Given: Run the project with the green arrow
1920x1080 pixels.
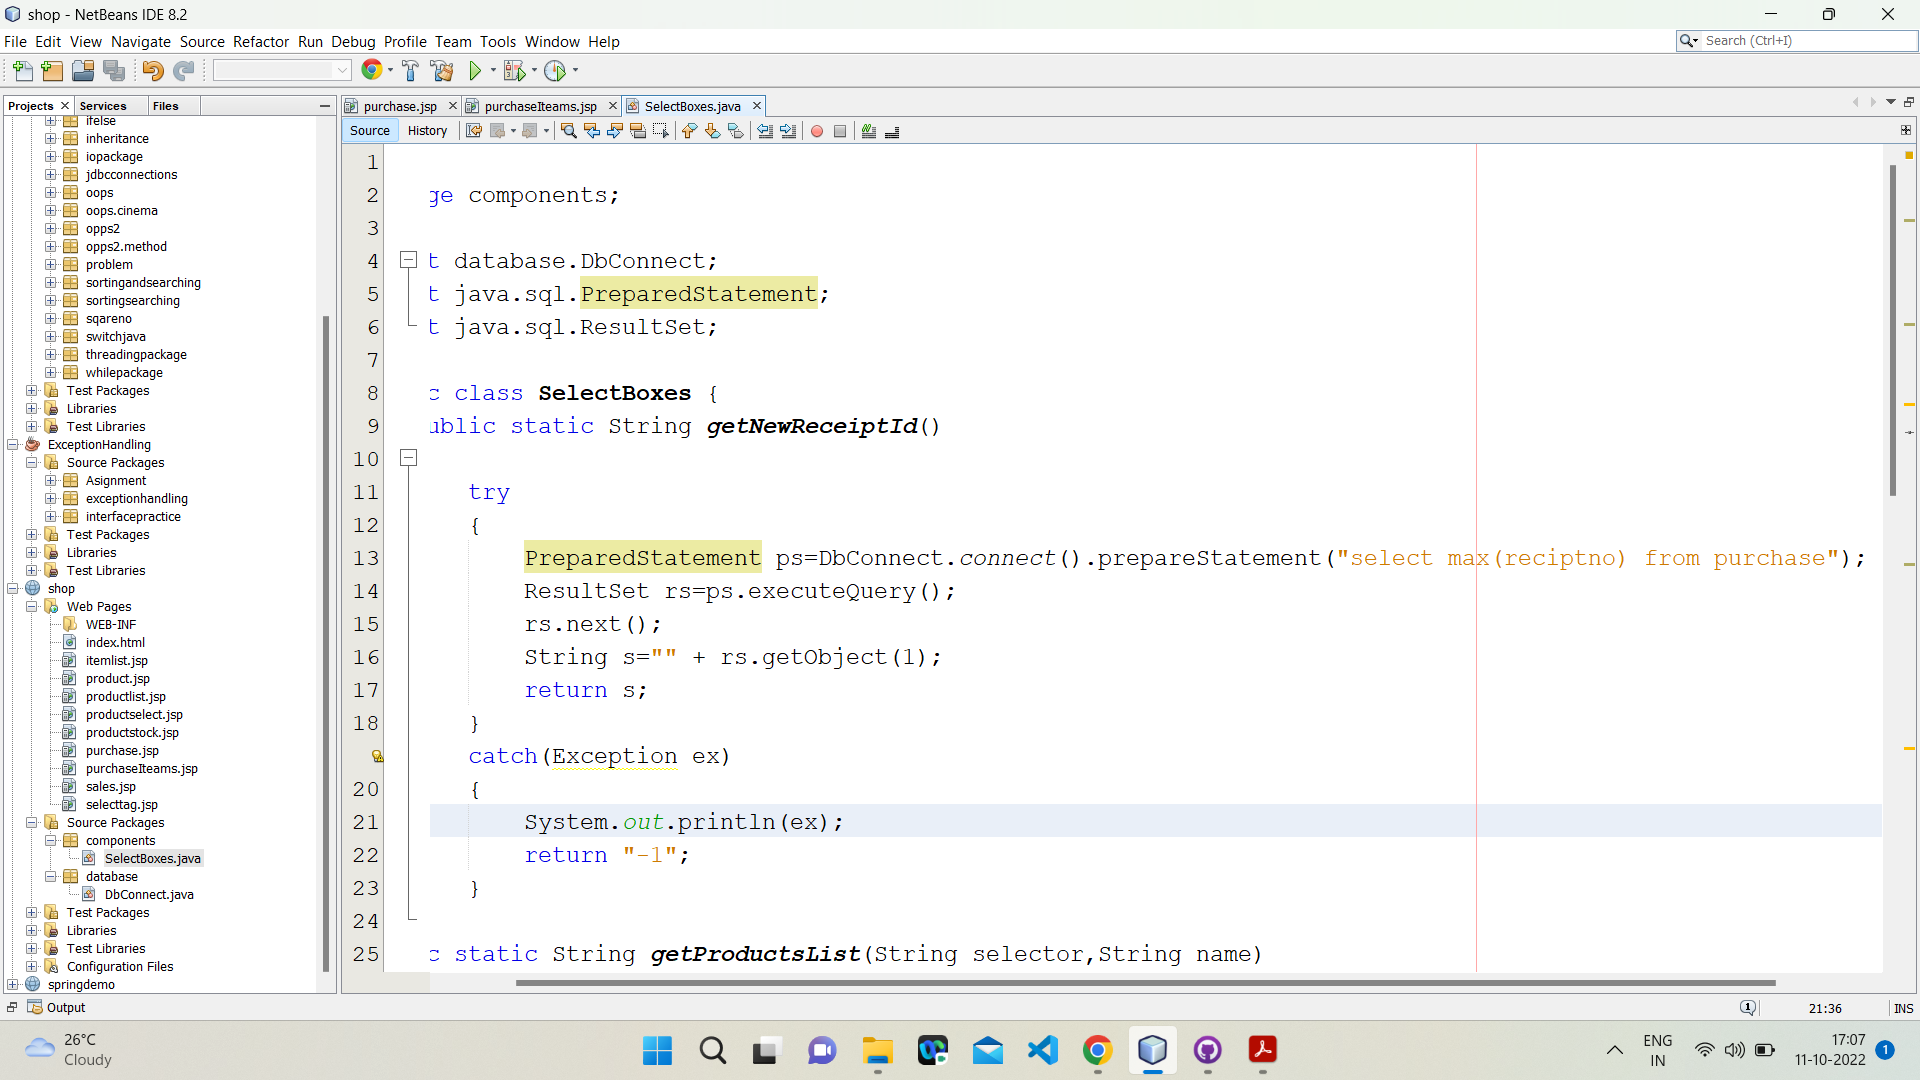Looking at the screenshot, I should click(477, 70).
